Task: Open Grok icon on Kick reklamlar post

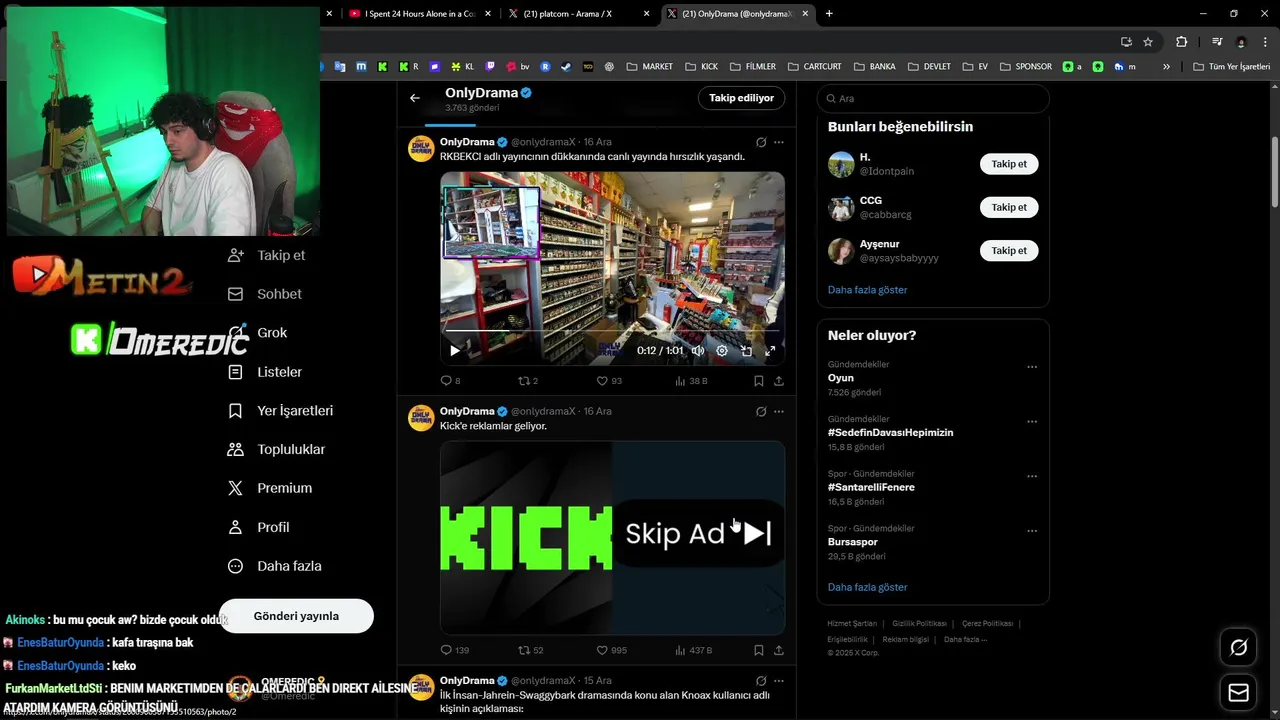Action: point(761,411)
